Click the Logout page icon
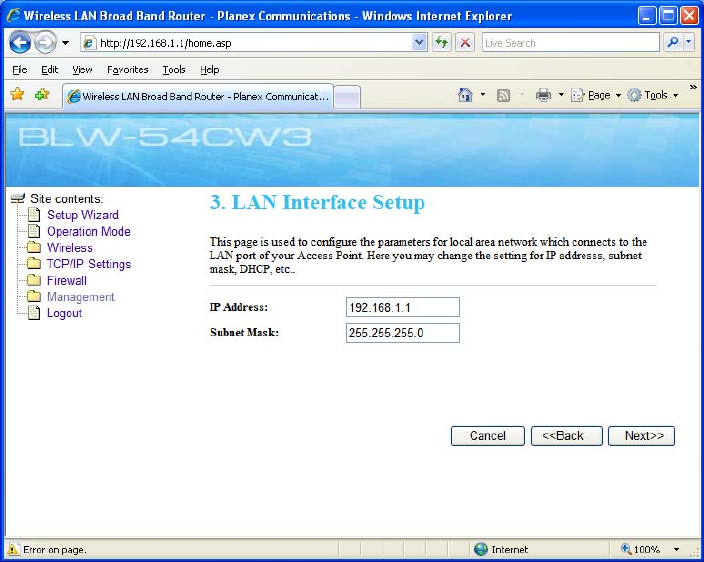704x562 pixels. 34,312
